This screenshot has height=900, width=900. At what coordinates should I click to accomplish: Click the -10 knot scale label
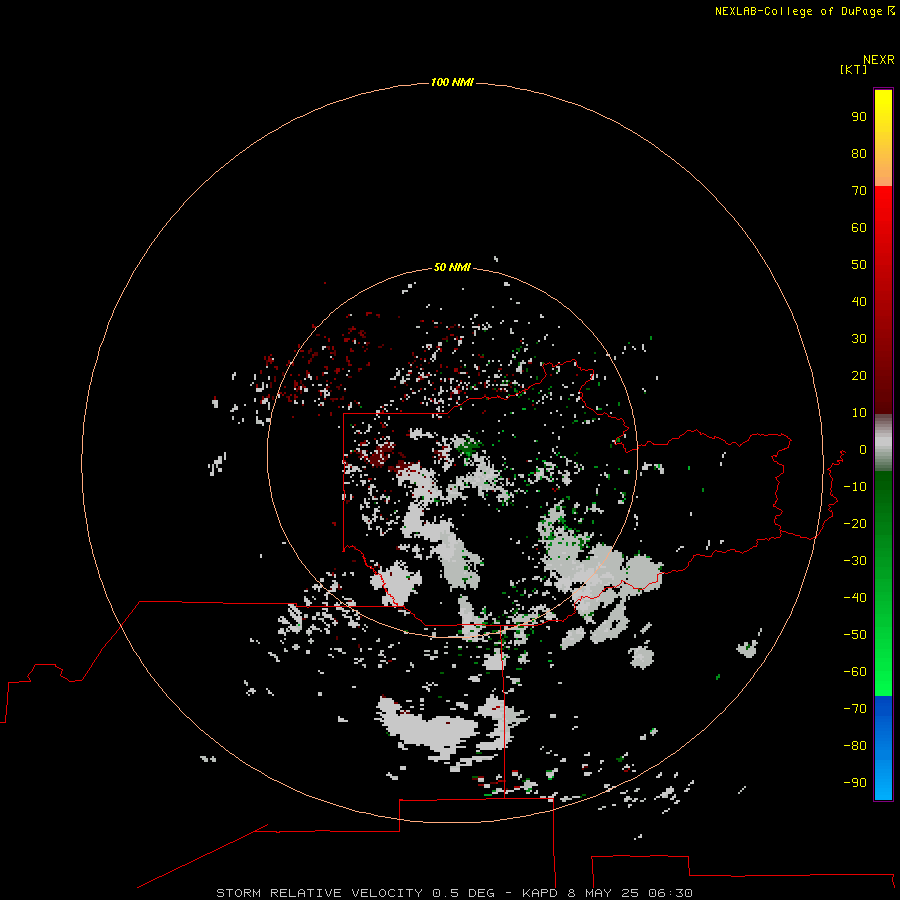[x=855, y=487]
